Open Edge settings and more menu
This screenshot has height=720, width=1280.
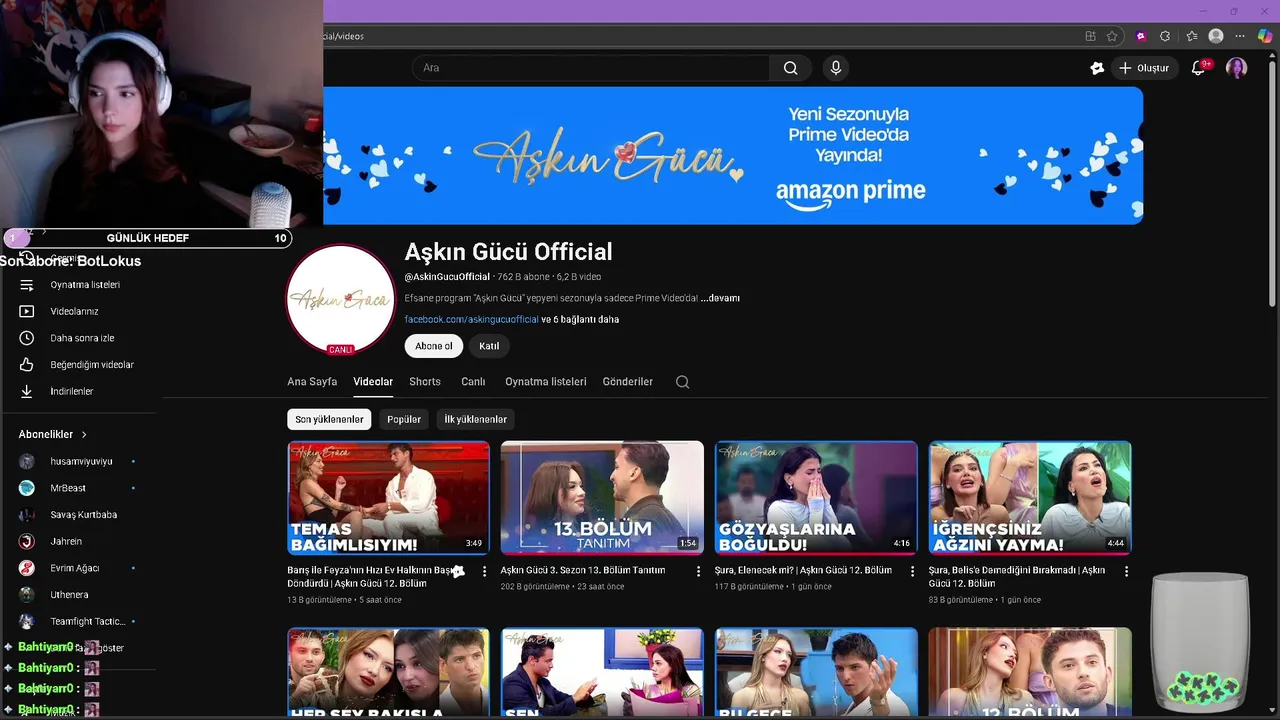click(x=1240, y=36)
